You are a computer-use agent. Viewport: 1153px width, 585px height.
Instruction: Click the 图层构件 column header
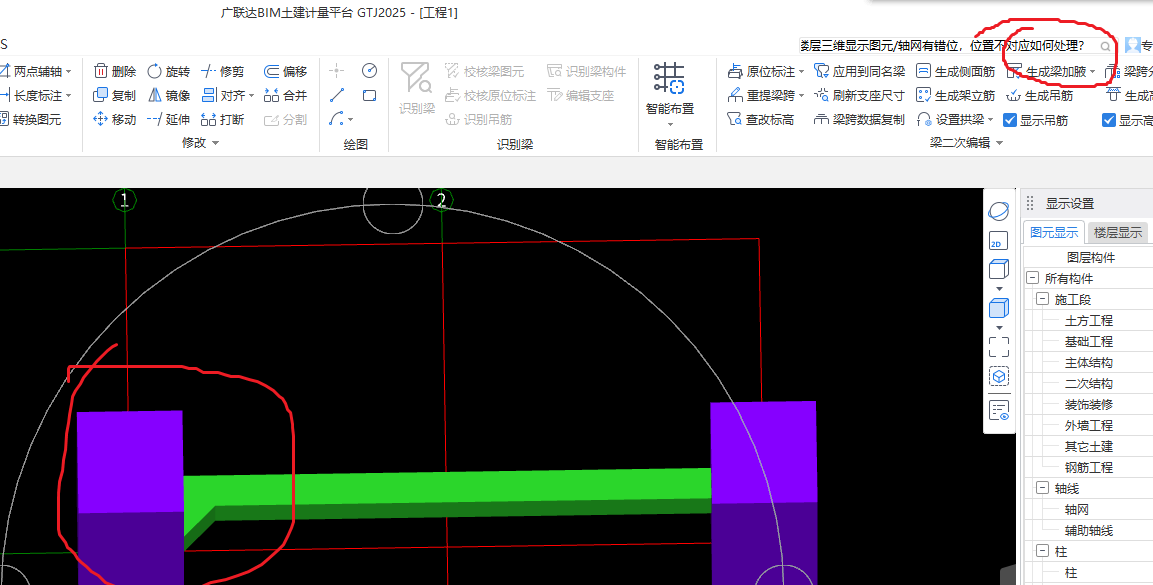tap(1090, 257)
